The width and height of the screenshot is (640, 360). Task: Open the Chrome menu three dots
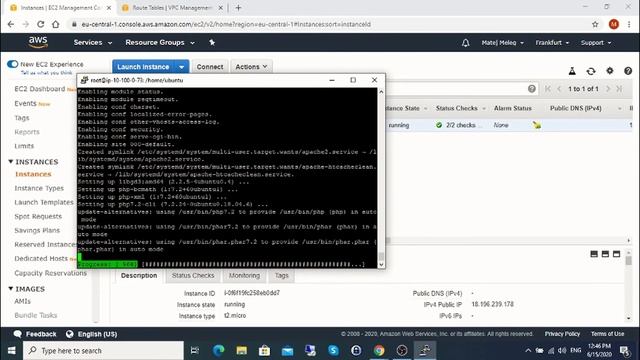(x=629, y=24)
